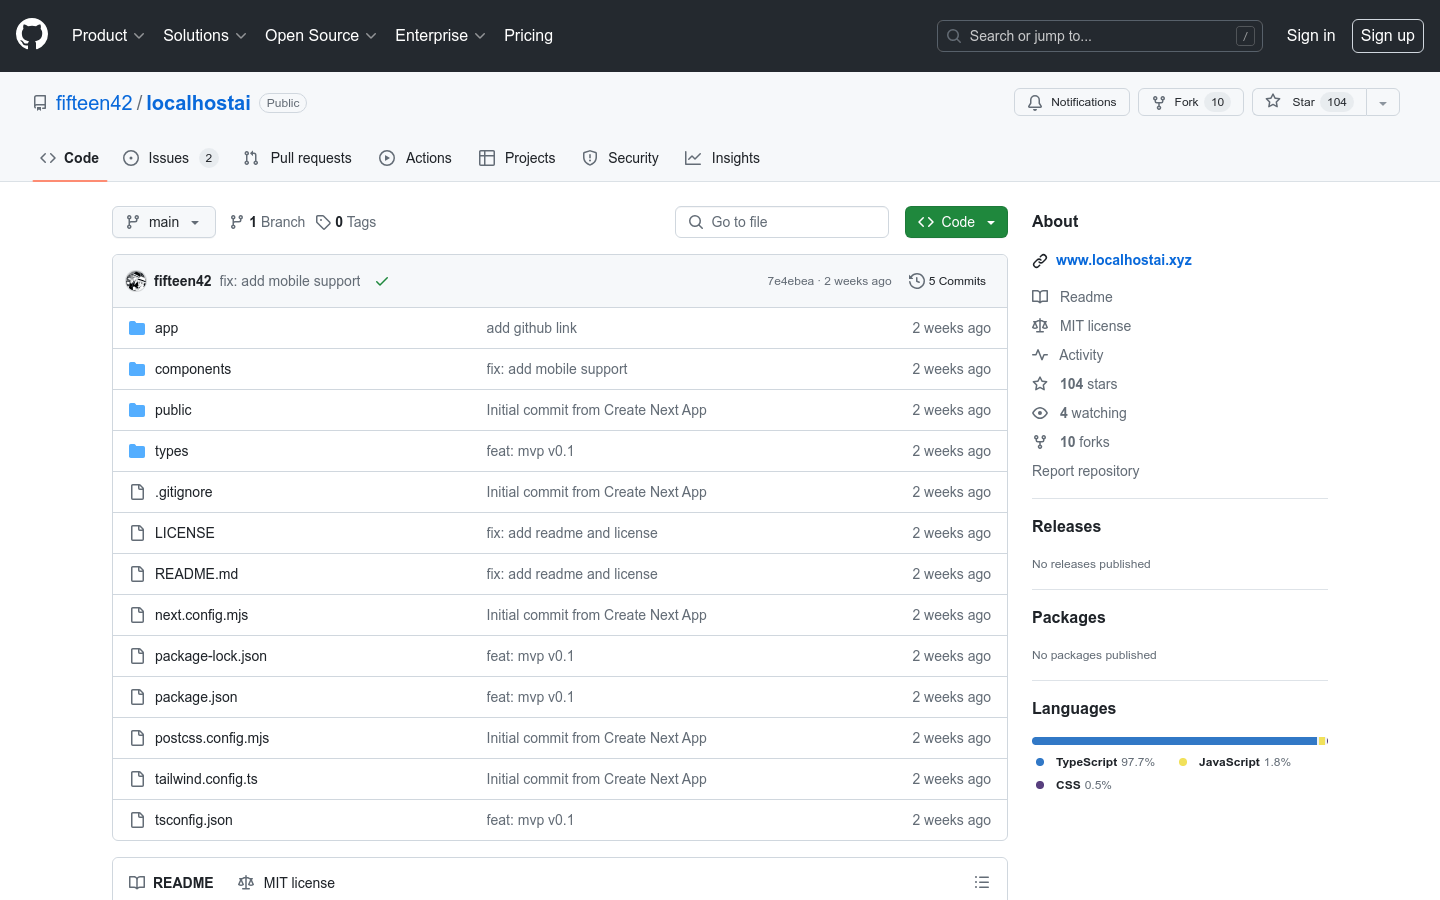Open commit 'fix: add mobile support' message
1440x900 pixels.
[x=290, y=281]
